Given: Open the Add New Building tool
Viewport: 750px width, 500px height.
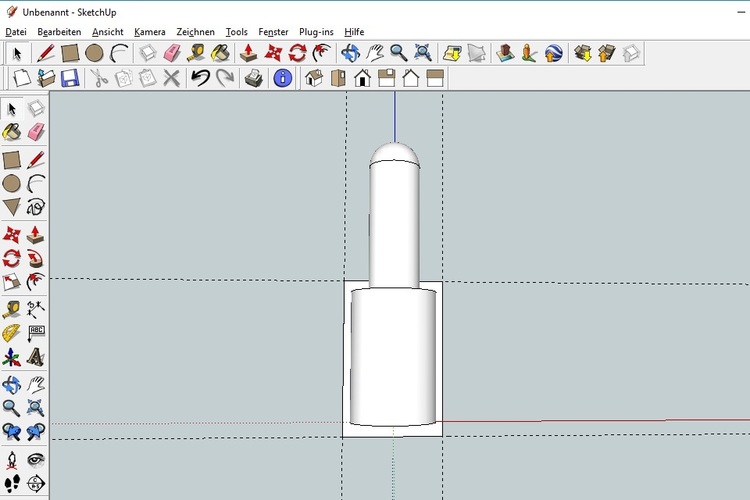Looking at the screenshot, I should coord(505,53).
